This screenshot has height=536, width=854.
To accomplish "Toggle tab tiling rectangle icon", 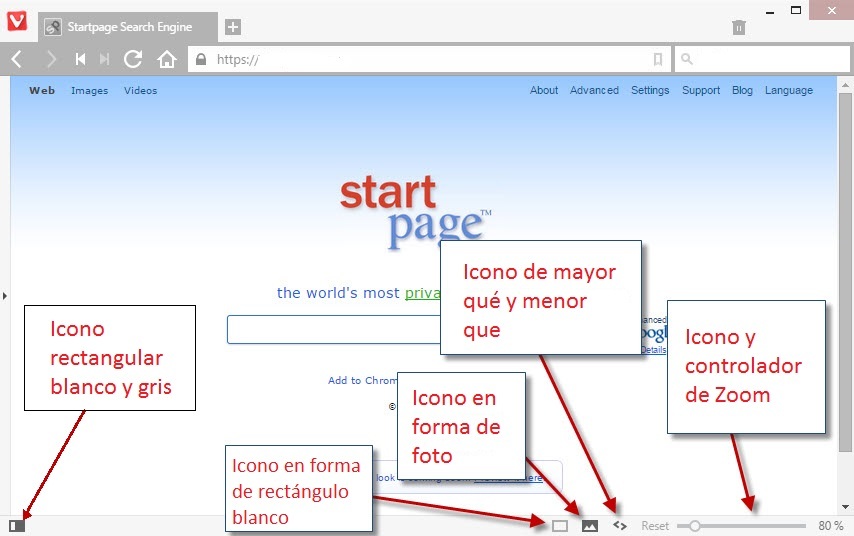I will pos(560,526).
